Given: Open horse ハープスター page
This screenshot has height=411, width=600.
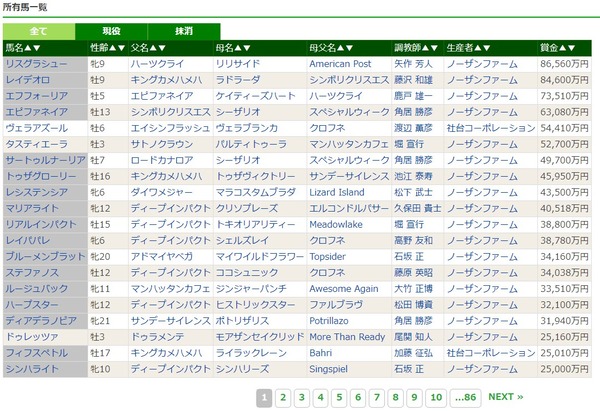Looking at the screenshot, I should pos(32,305).
